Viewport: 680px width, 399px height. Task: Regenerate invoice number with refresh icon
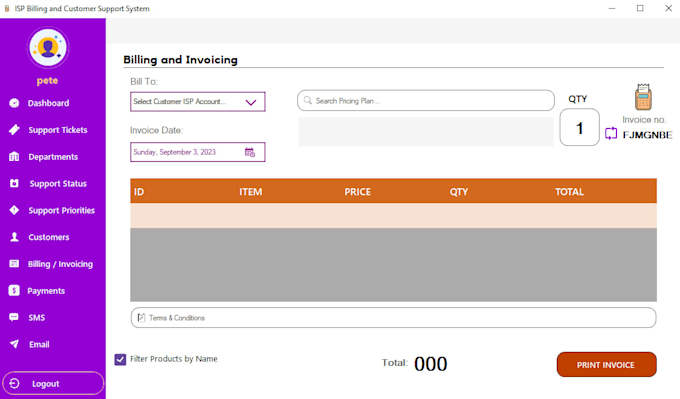[611, 134]
